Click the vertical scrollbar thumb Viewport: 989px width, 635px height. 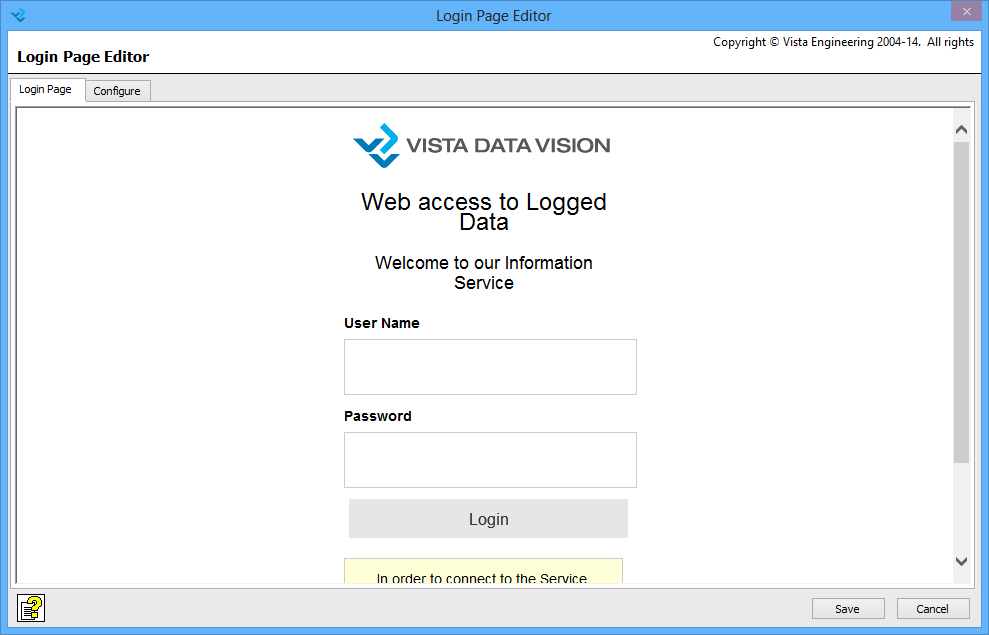(961, 302)
